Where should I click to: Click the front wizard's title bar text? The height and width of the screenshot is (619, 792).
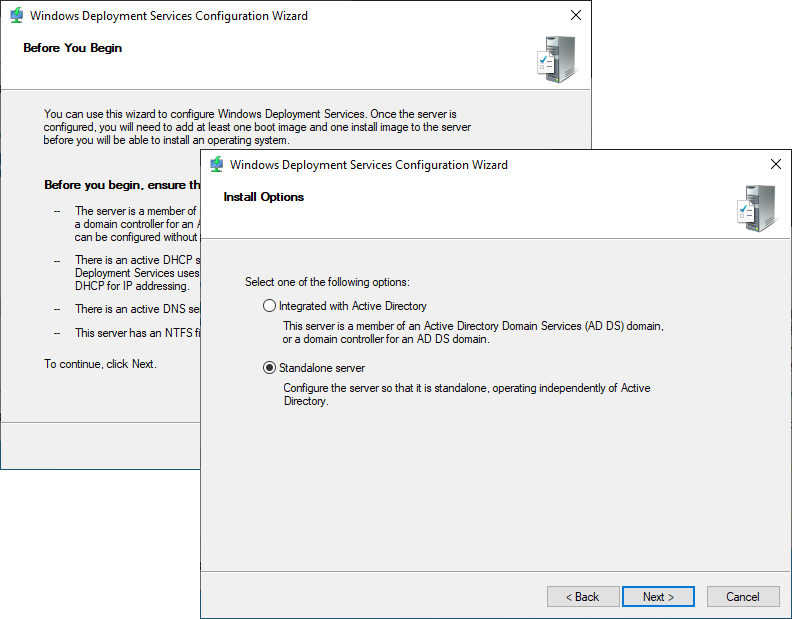[369, 165]
